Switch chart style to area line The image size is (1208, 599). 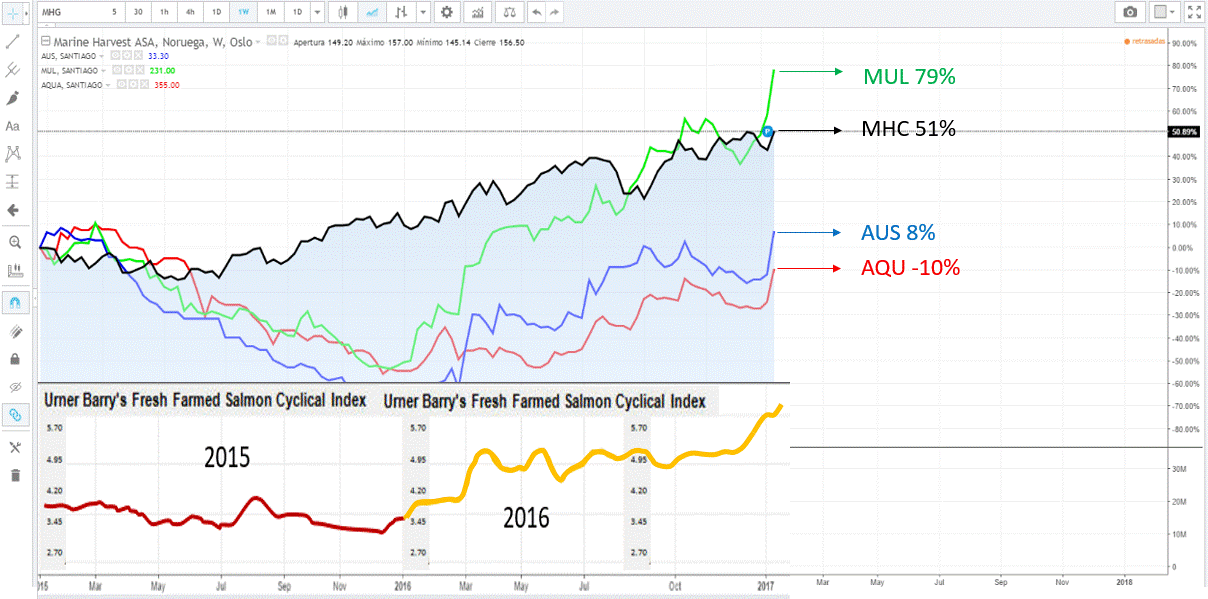tap(372, 13)
